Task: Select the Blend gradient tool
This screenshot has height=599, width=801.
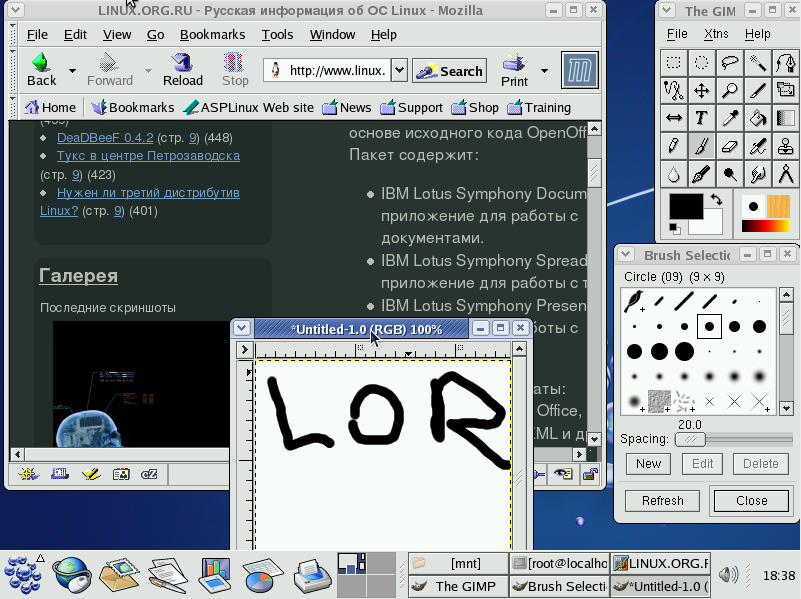Action: (x=786, y=118)
